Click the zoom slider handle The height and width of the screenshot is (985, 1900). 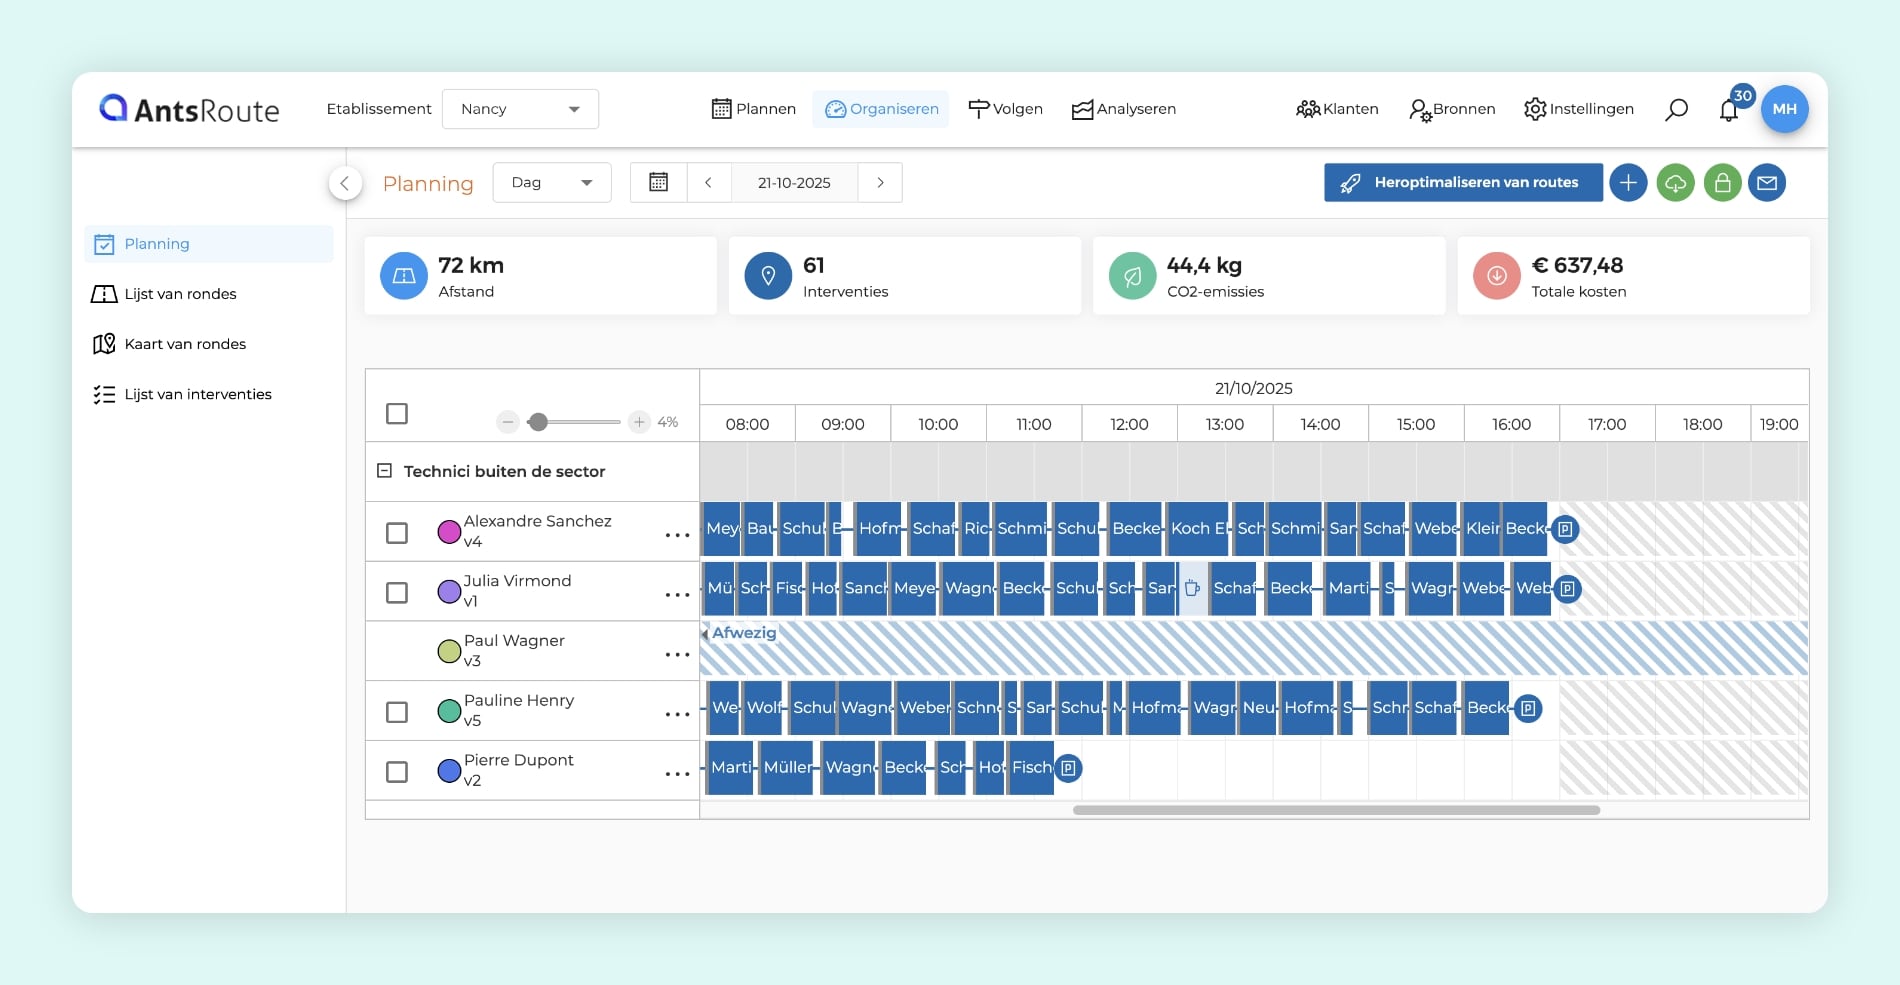click(538, 422)
